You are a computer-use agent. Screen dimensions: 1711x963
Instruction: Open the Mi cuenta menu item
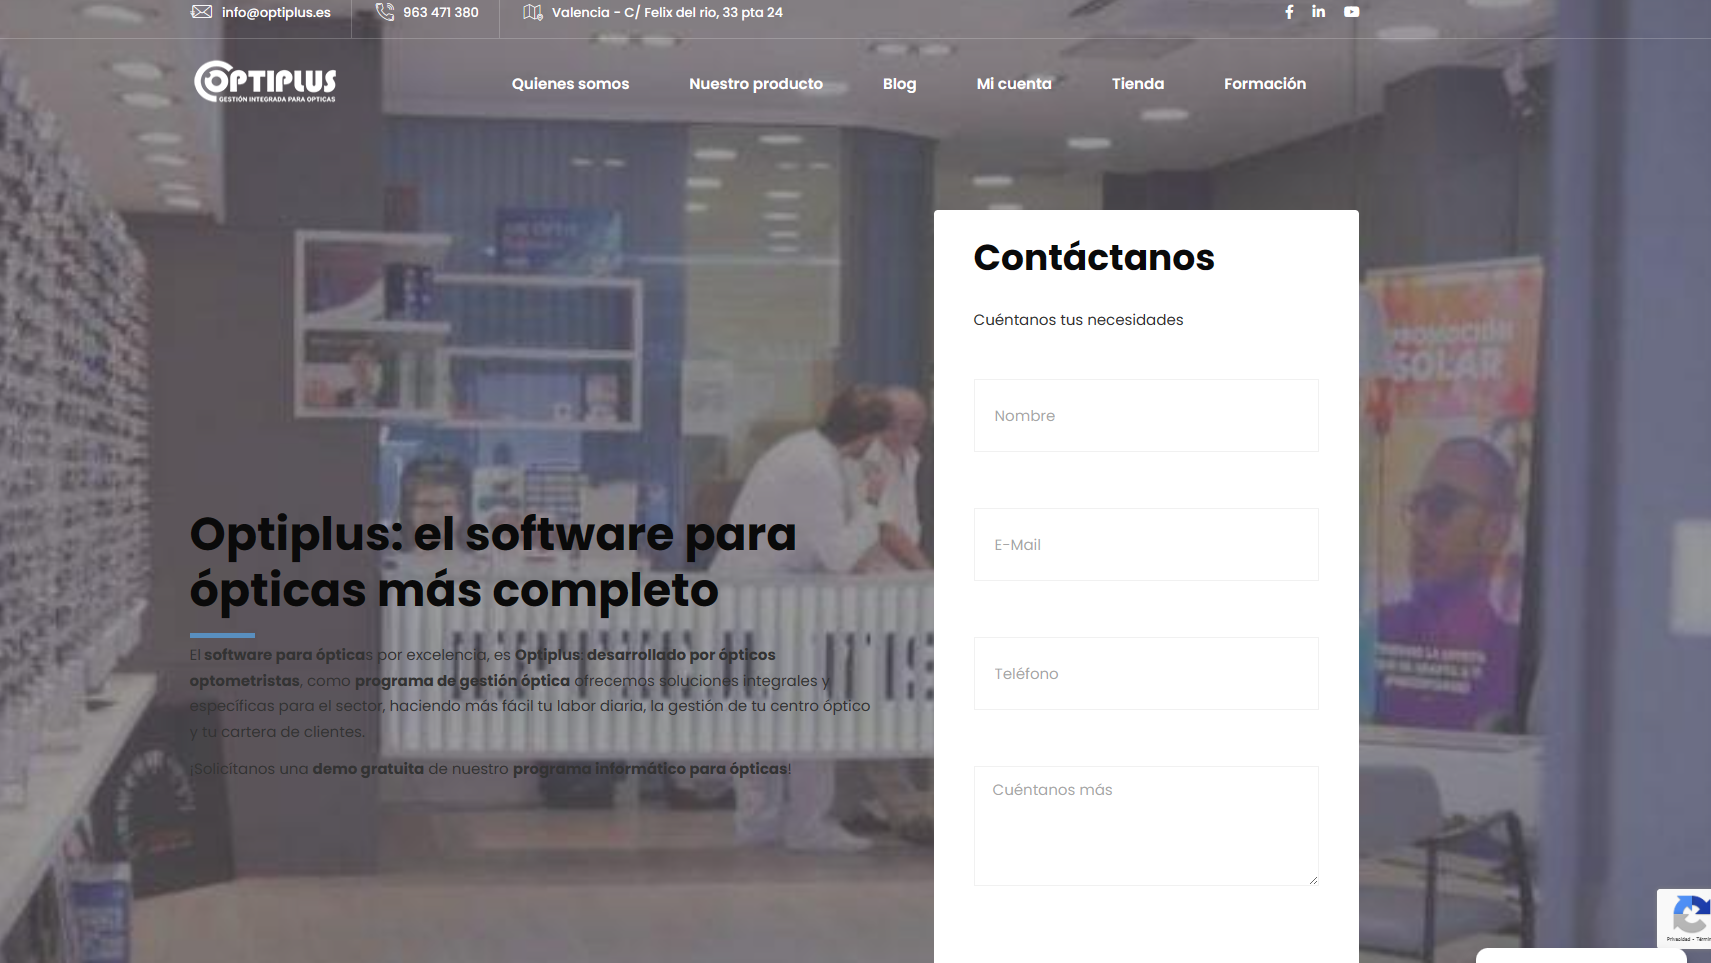coord(1014,84)
